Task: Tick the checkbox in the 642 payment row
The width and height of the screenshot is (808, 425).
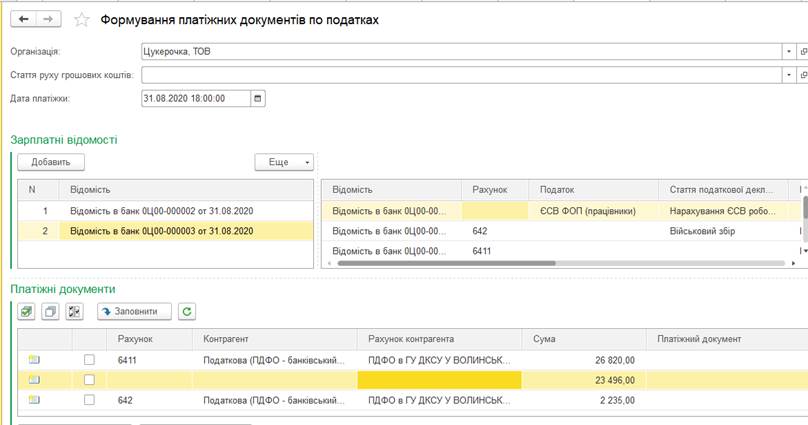Action: (89, 400)
